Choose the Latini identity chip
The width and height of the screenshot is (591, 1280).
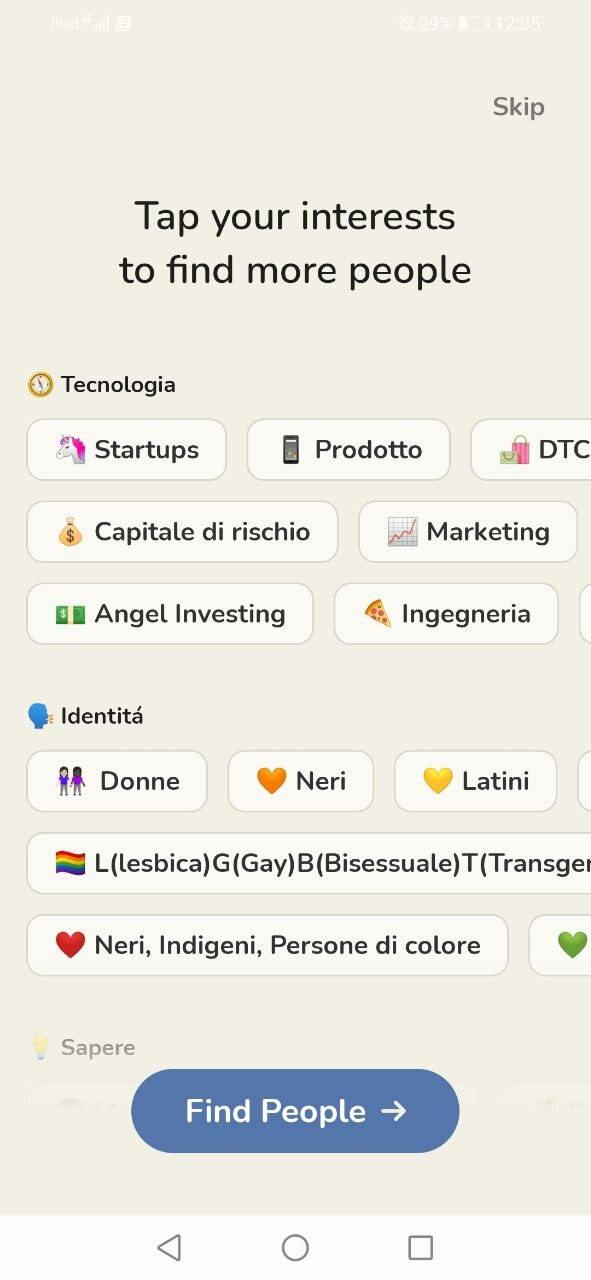click(x=476, y=781)
